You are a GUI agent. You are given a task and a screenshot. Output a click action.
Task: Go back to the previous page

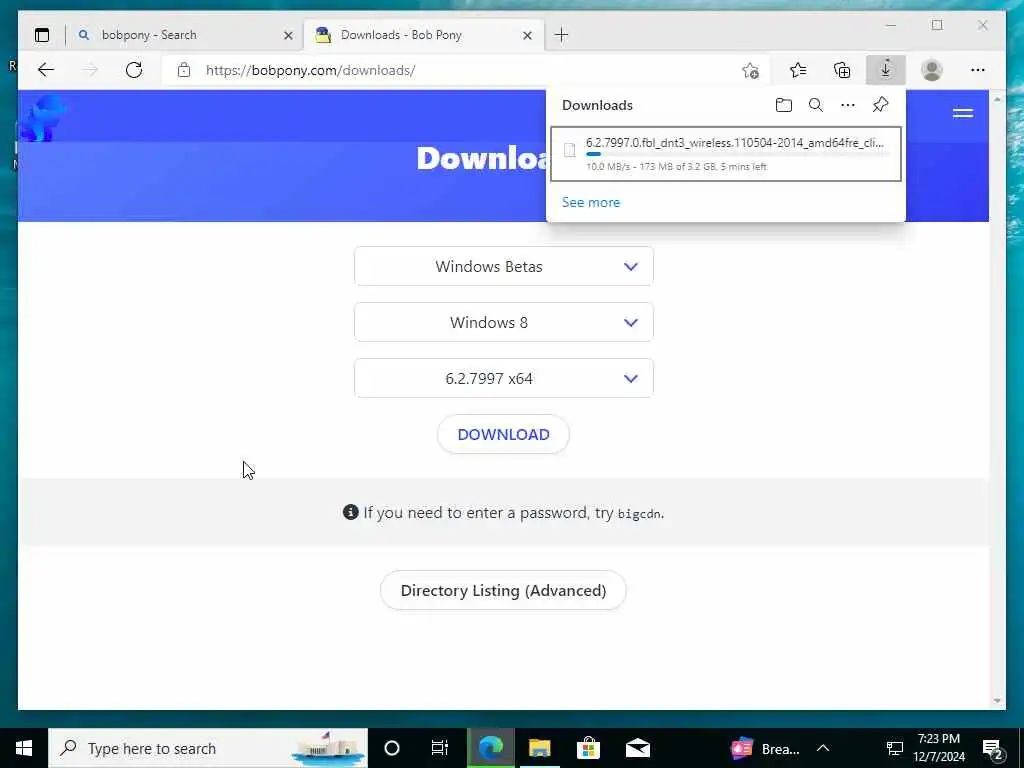pyautogui.click(x=46, y=70)
